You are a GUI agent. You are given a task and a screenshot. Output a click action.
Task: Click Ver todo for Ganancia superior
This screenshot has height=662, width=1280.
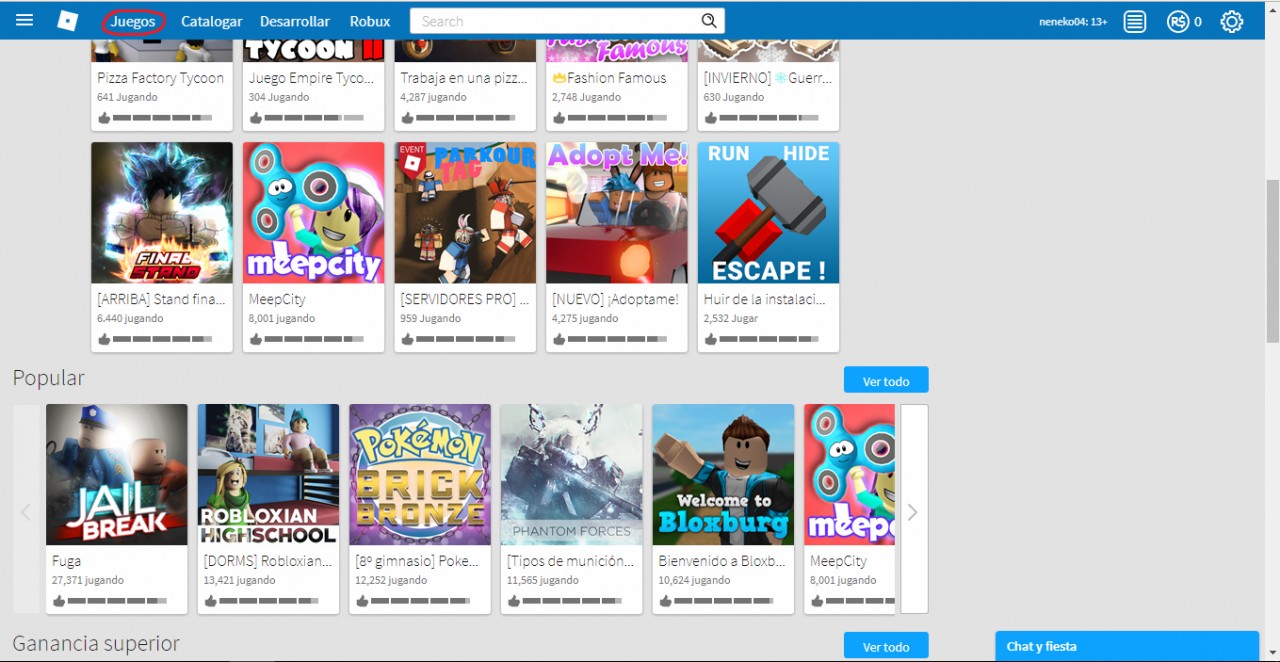pos(886,646)
